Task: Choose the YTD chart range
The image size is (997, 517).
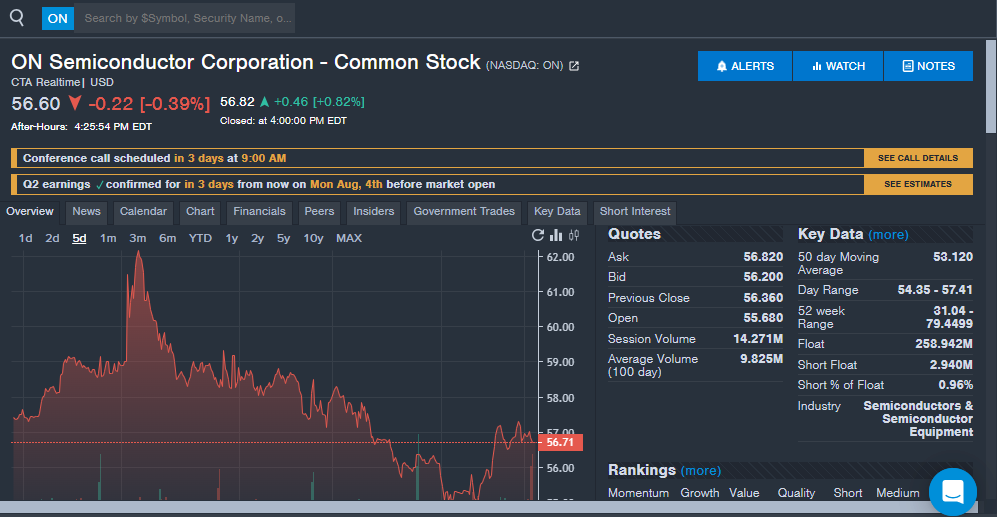Action: click(x=200, y=238)
